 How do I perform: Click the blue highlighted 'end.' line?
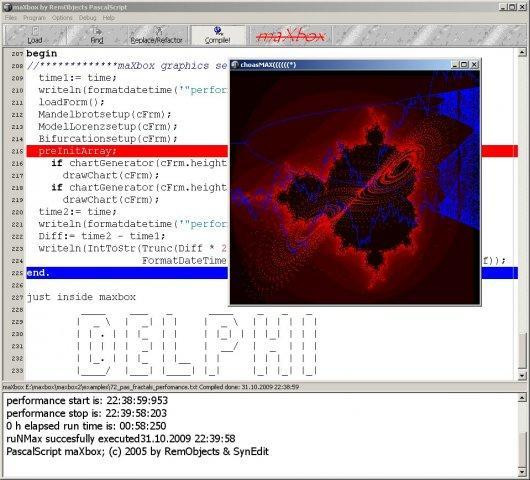[127, 273]
